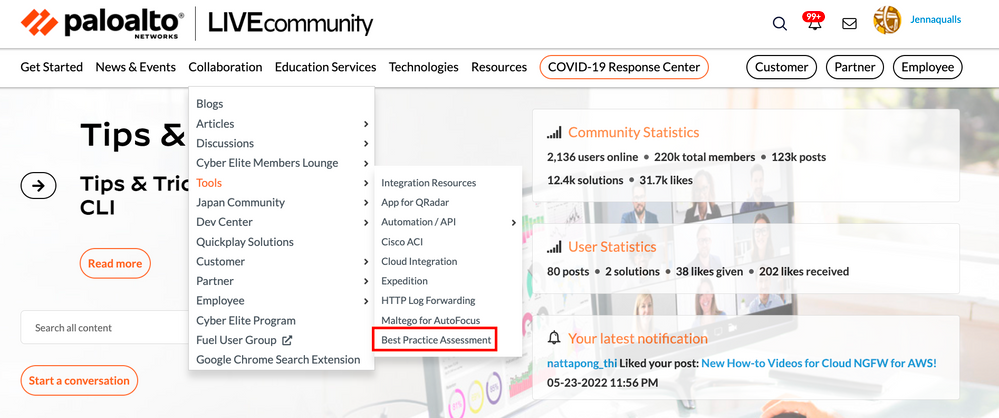This screenshot has height=418, width=999.
Task: Expand the Dev Center submenu arrow
Action: point(366,223)
